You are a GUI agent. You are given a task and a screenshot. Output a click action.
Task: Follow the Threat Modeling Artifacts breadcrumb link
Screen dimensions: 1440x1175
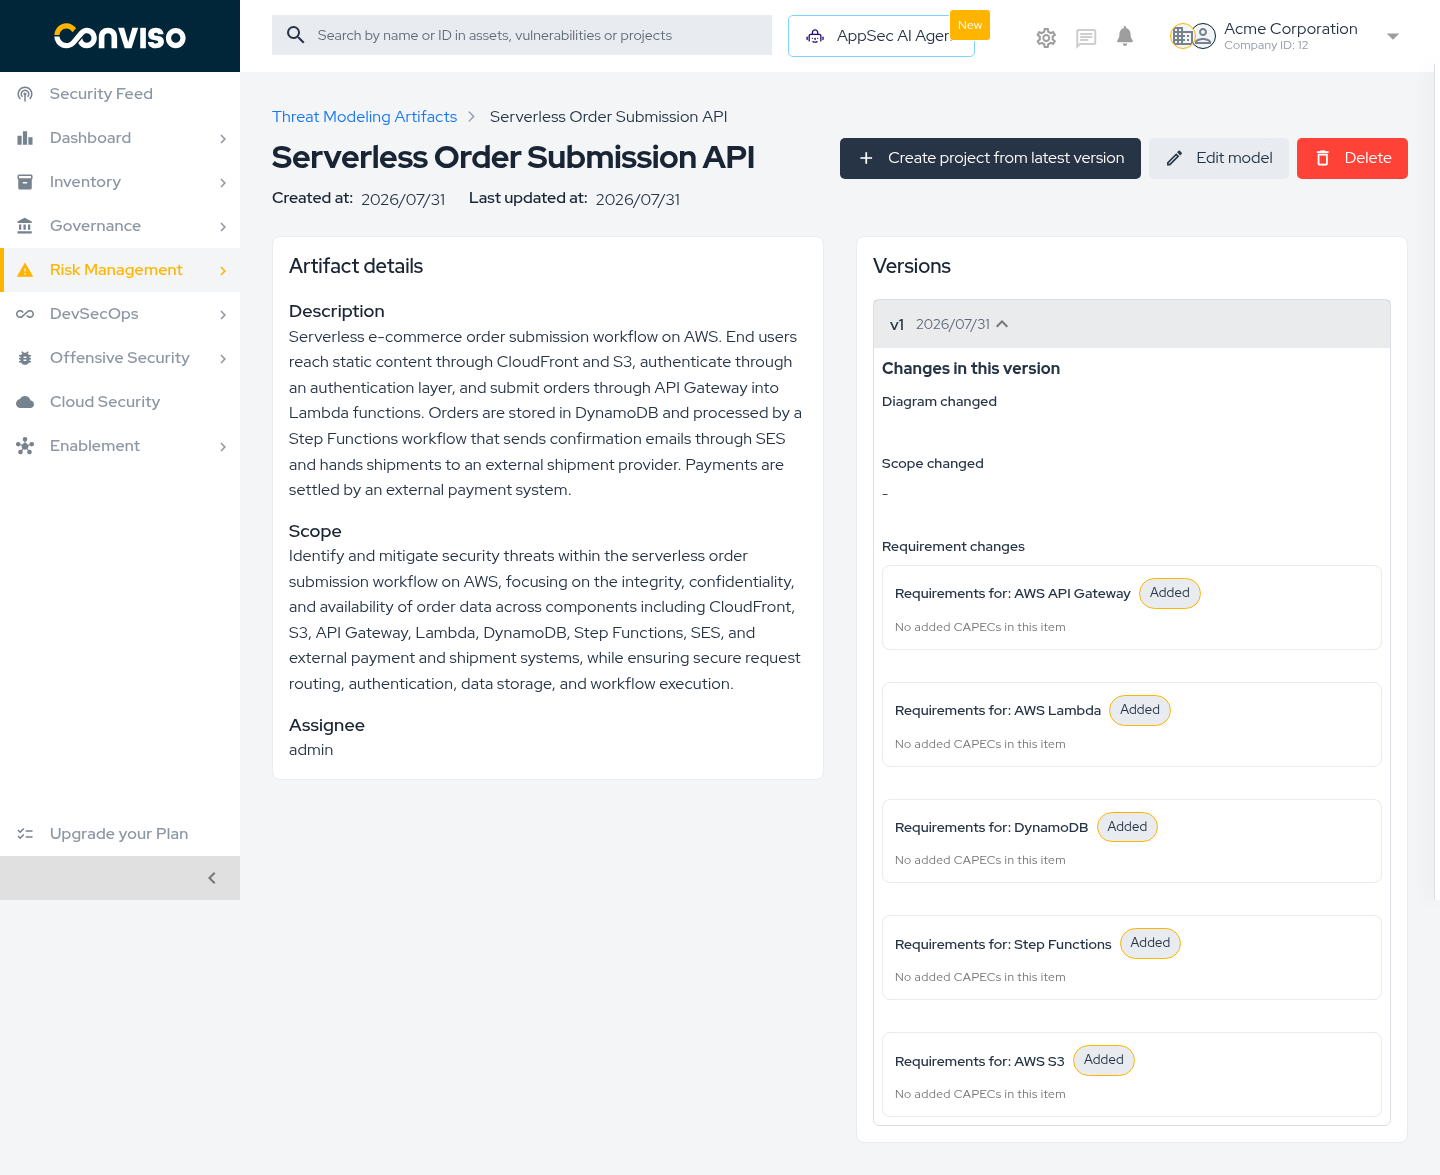[x=364, y=117]
